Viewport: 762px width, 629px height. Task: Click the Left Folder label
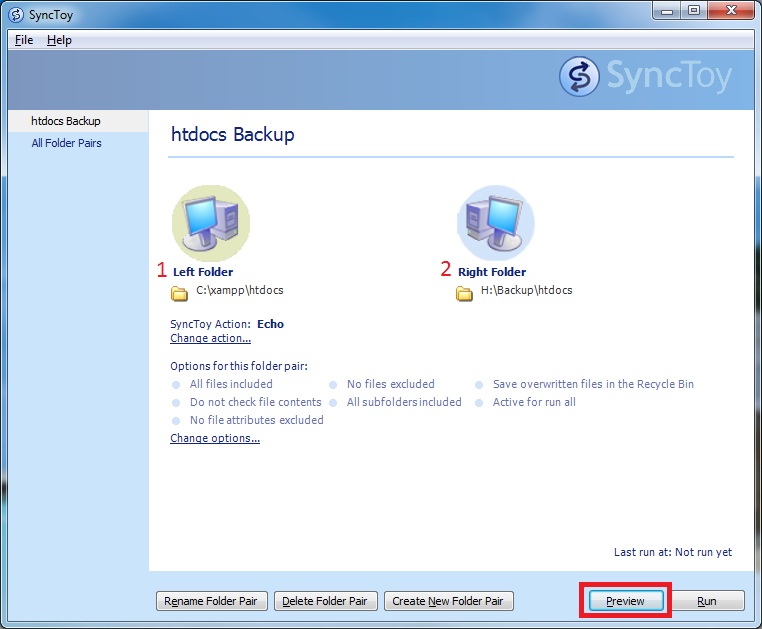point(203,272)
